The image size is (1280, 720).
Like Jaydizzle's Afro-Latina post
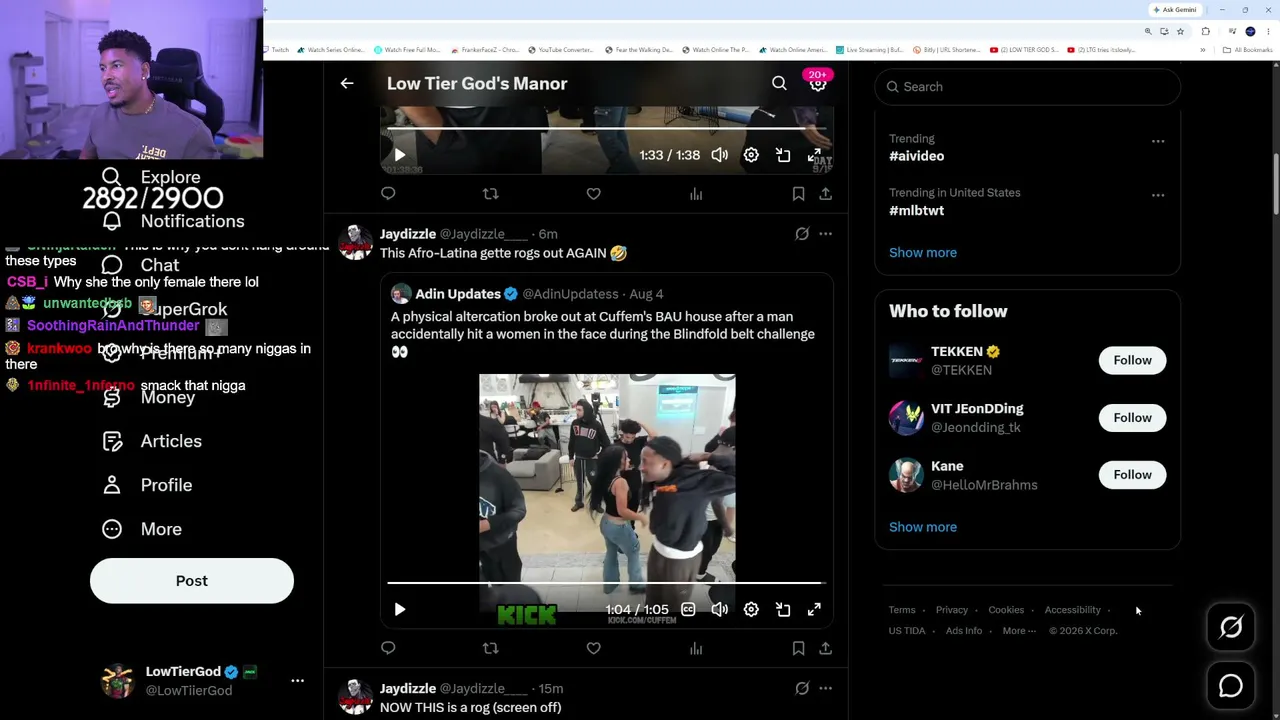coord(593,648)
